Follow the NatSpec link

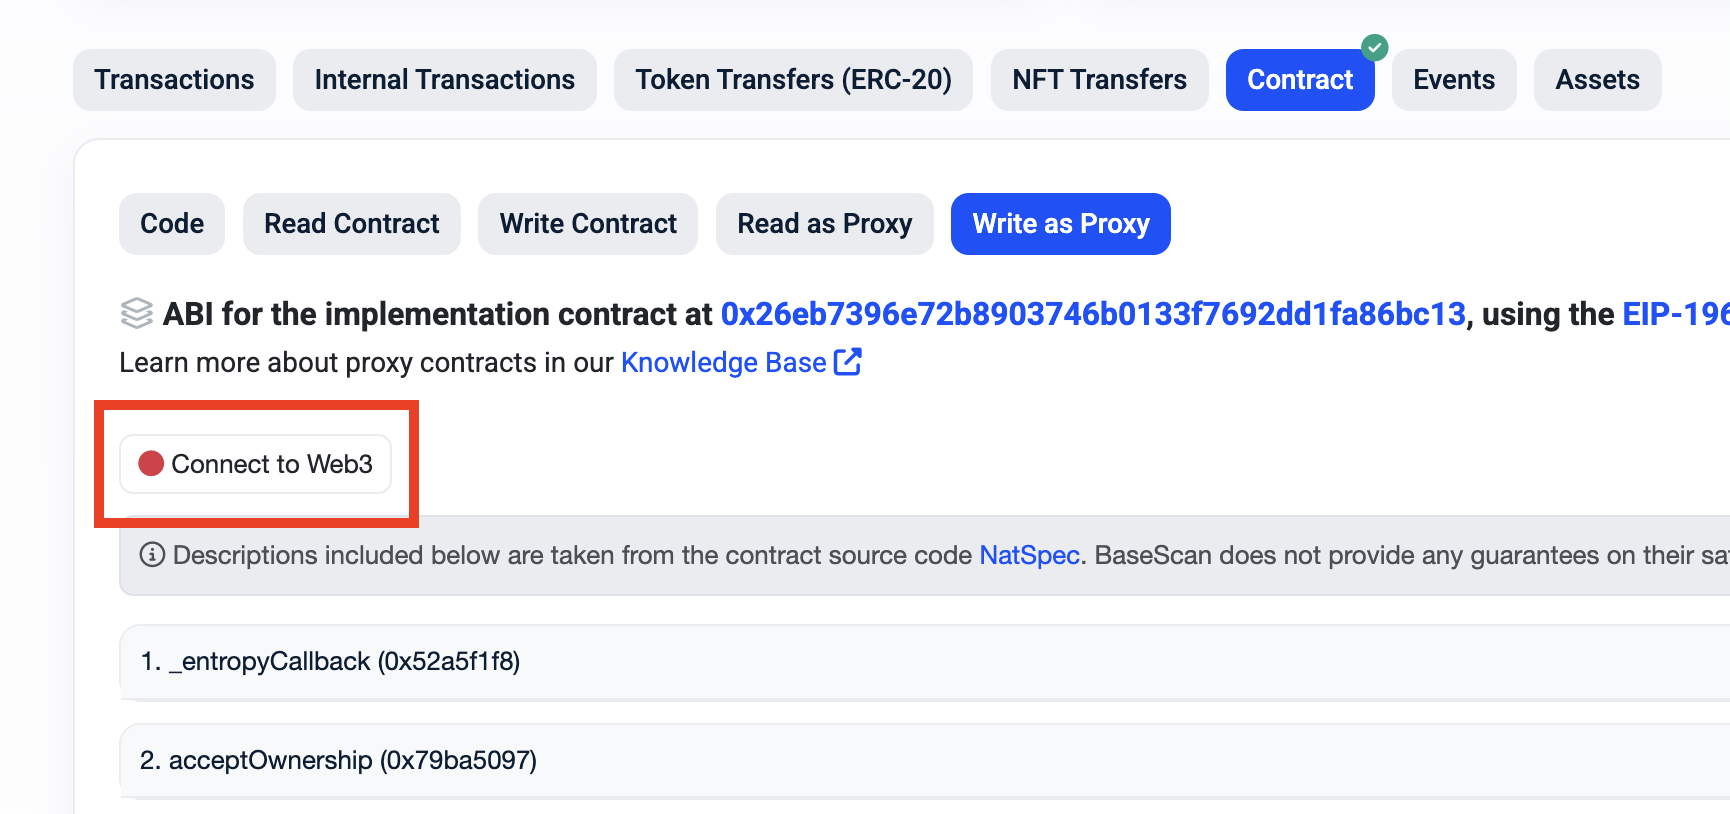coord(1029,555)
